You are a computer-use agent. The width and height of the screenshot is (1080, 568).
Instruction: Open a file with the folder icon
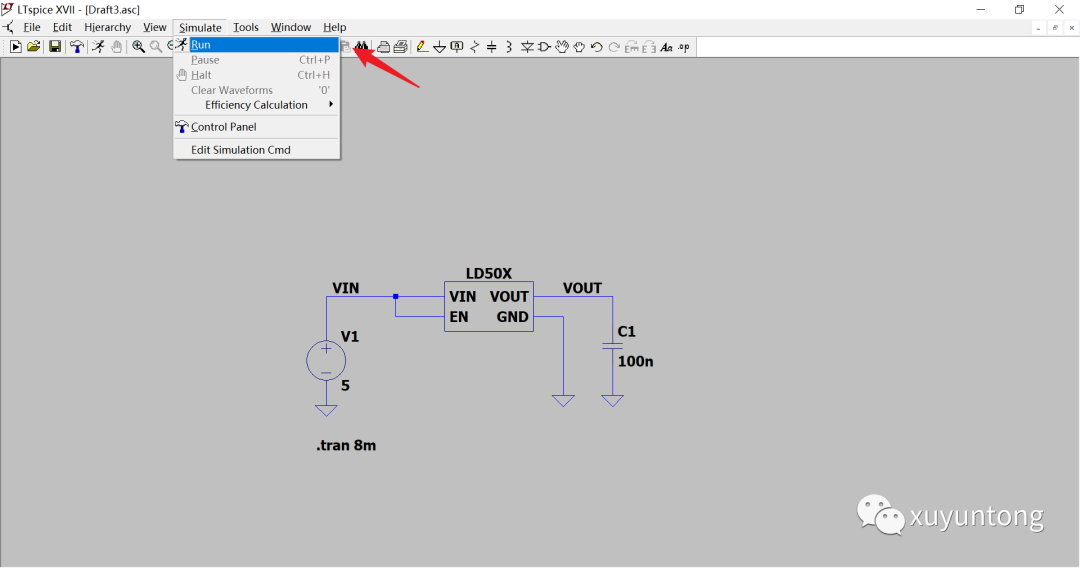33,47
